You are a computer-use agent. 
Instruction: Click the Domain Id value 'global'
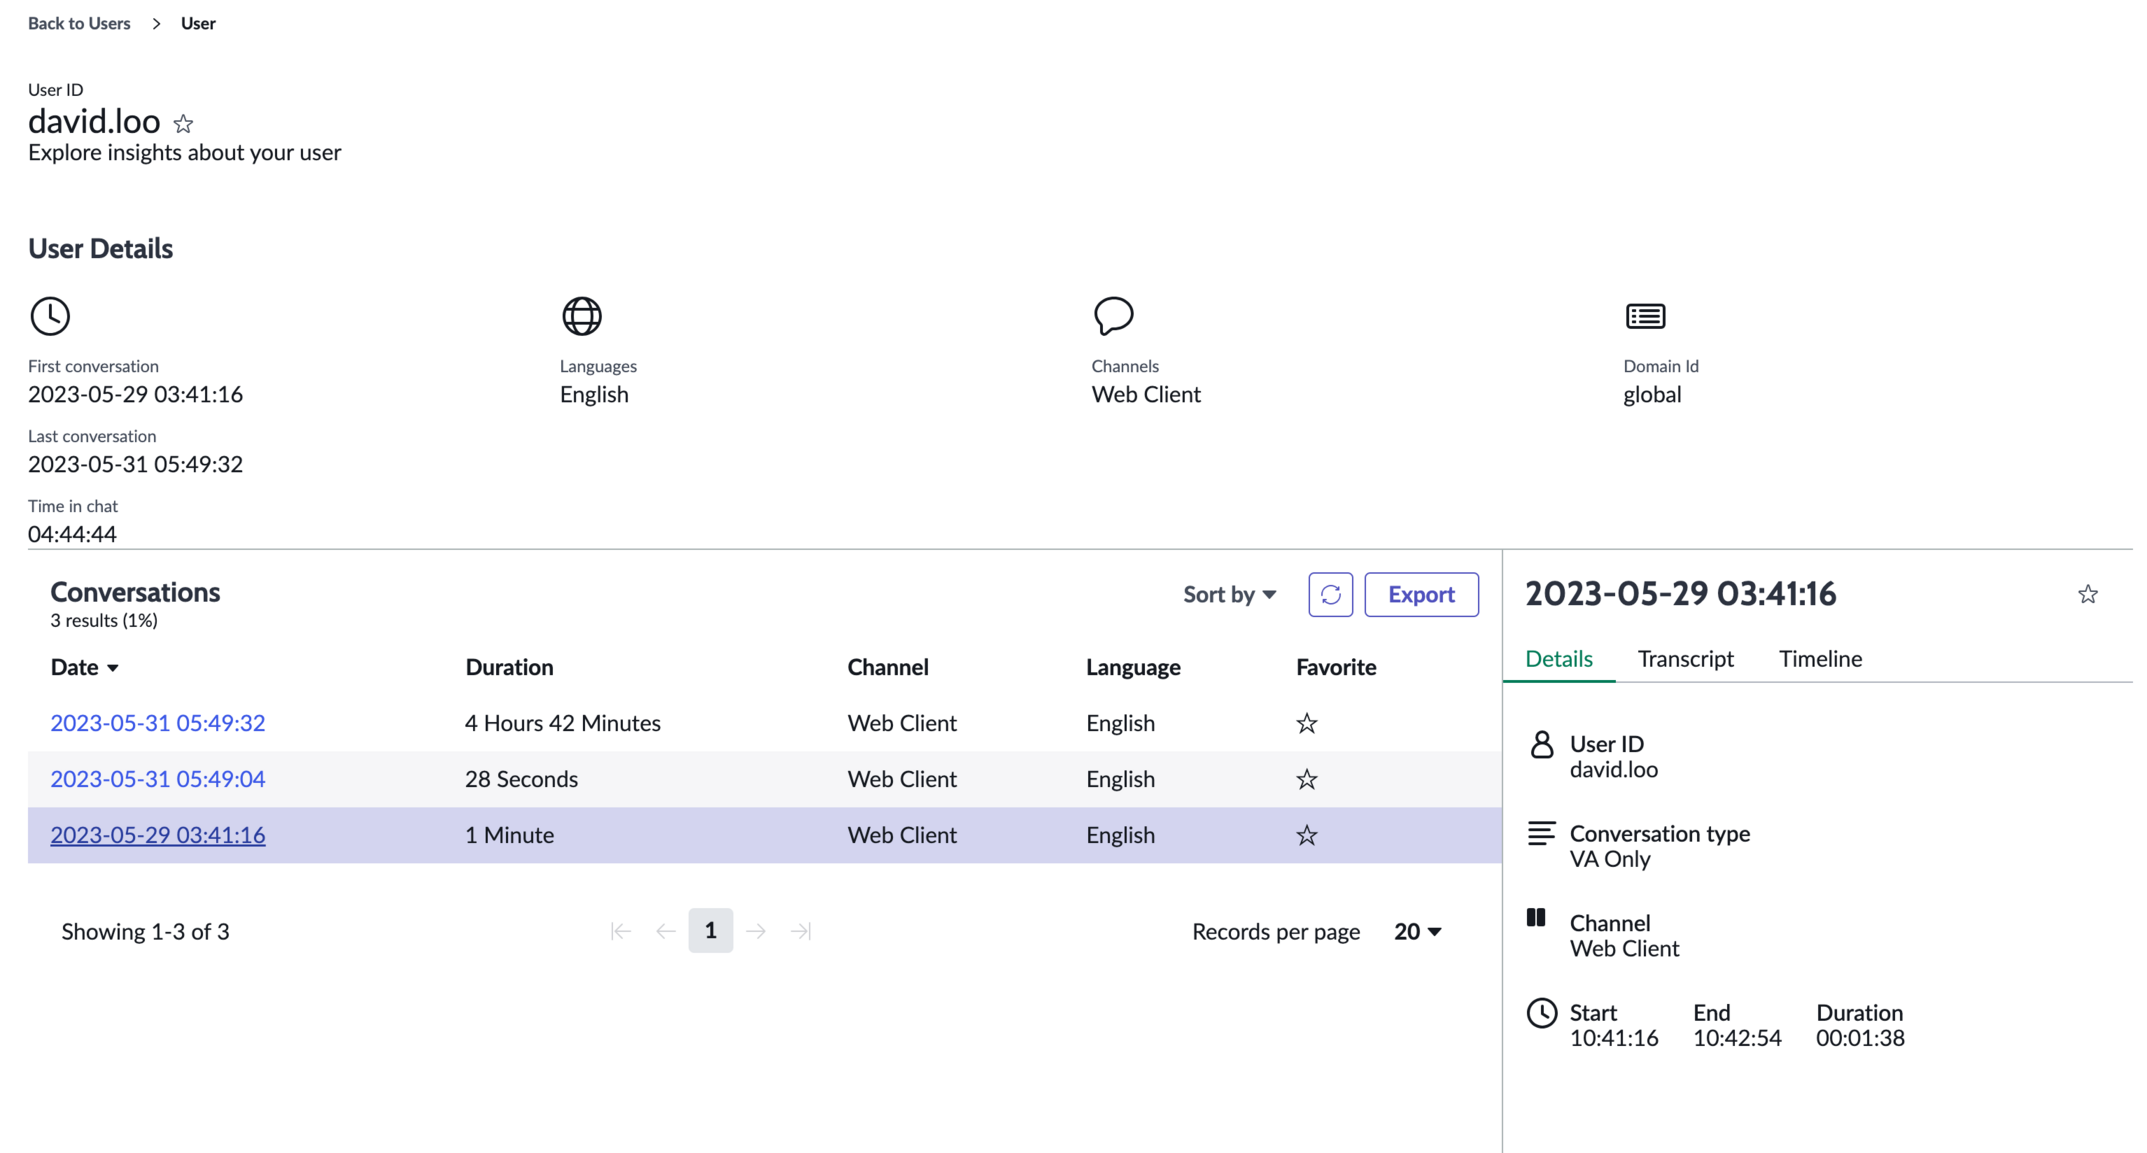(x=1652, y=394)
